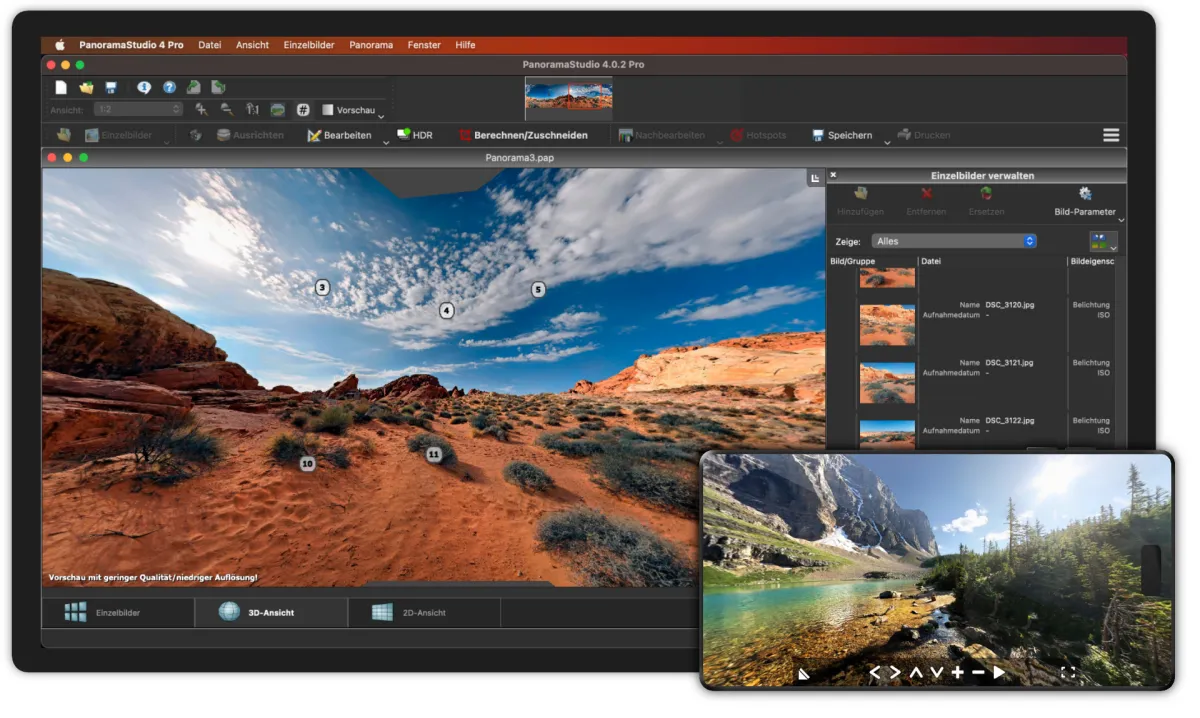Click the blue help question mark icon
The width and height of the screenshot is (1200, 718).
pos(169,88)
